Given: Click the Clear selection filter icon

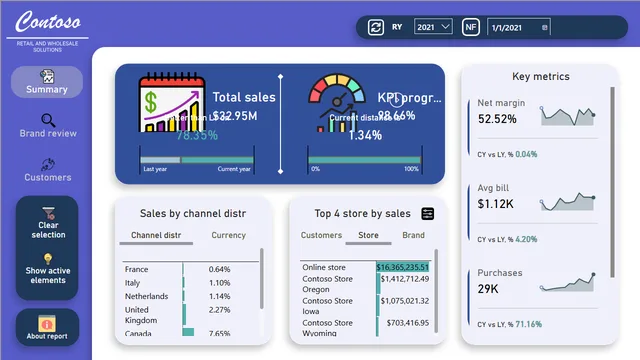Looking at the screenshot, I should 48,213.
